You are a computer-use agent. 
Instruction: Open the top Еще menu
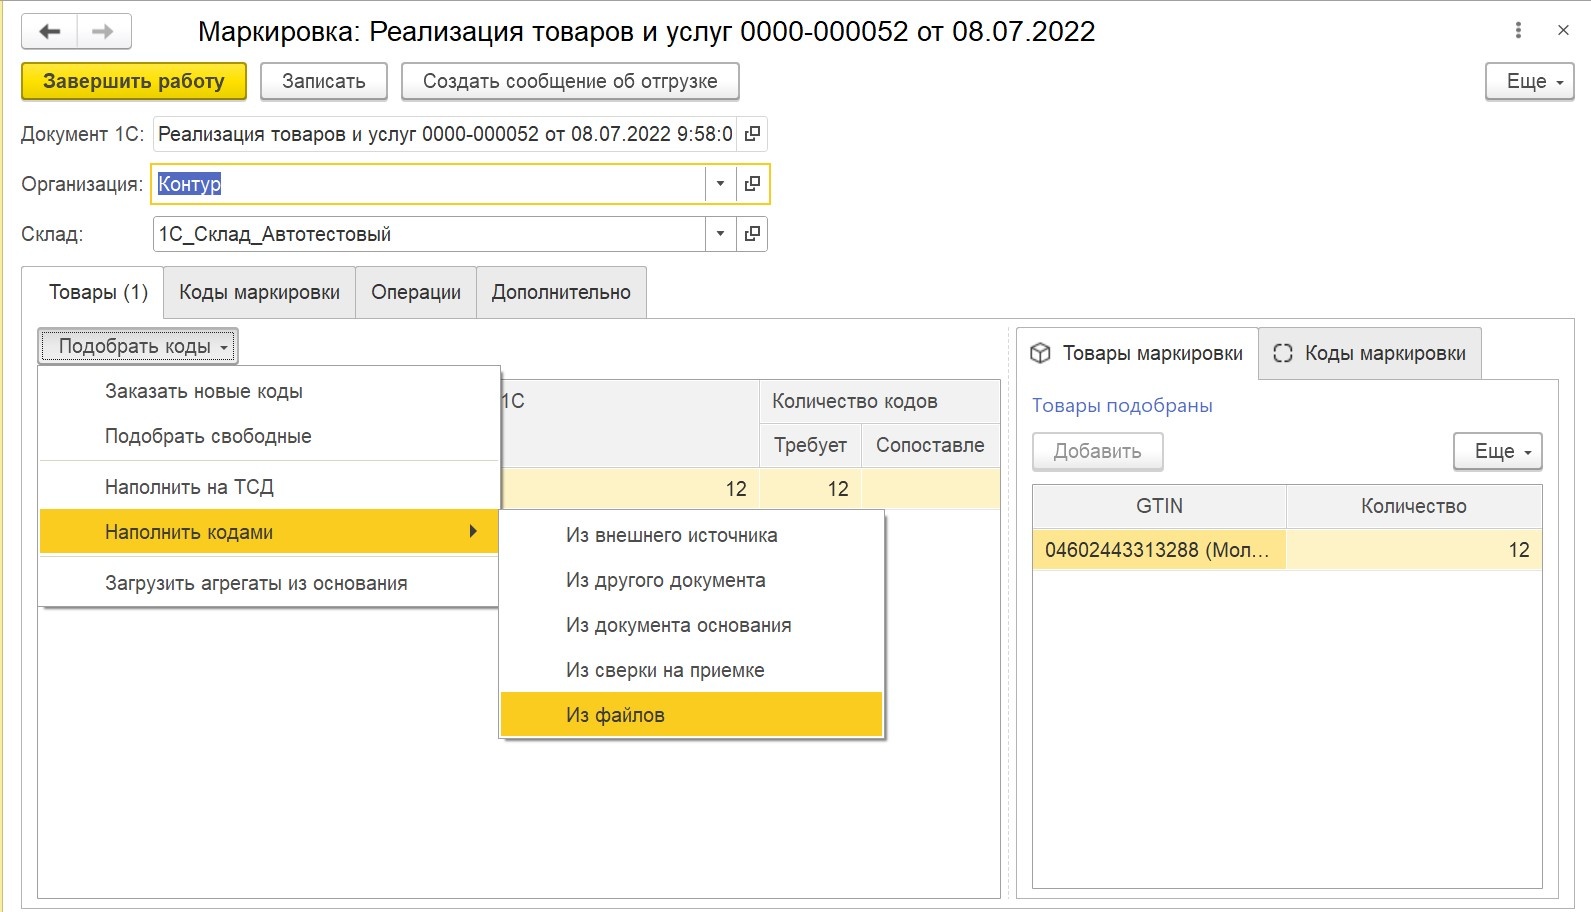1530,81
